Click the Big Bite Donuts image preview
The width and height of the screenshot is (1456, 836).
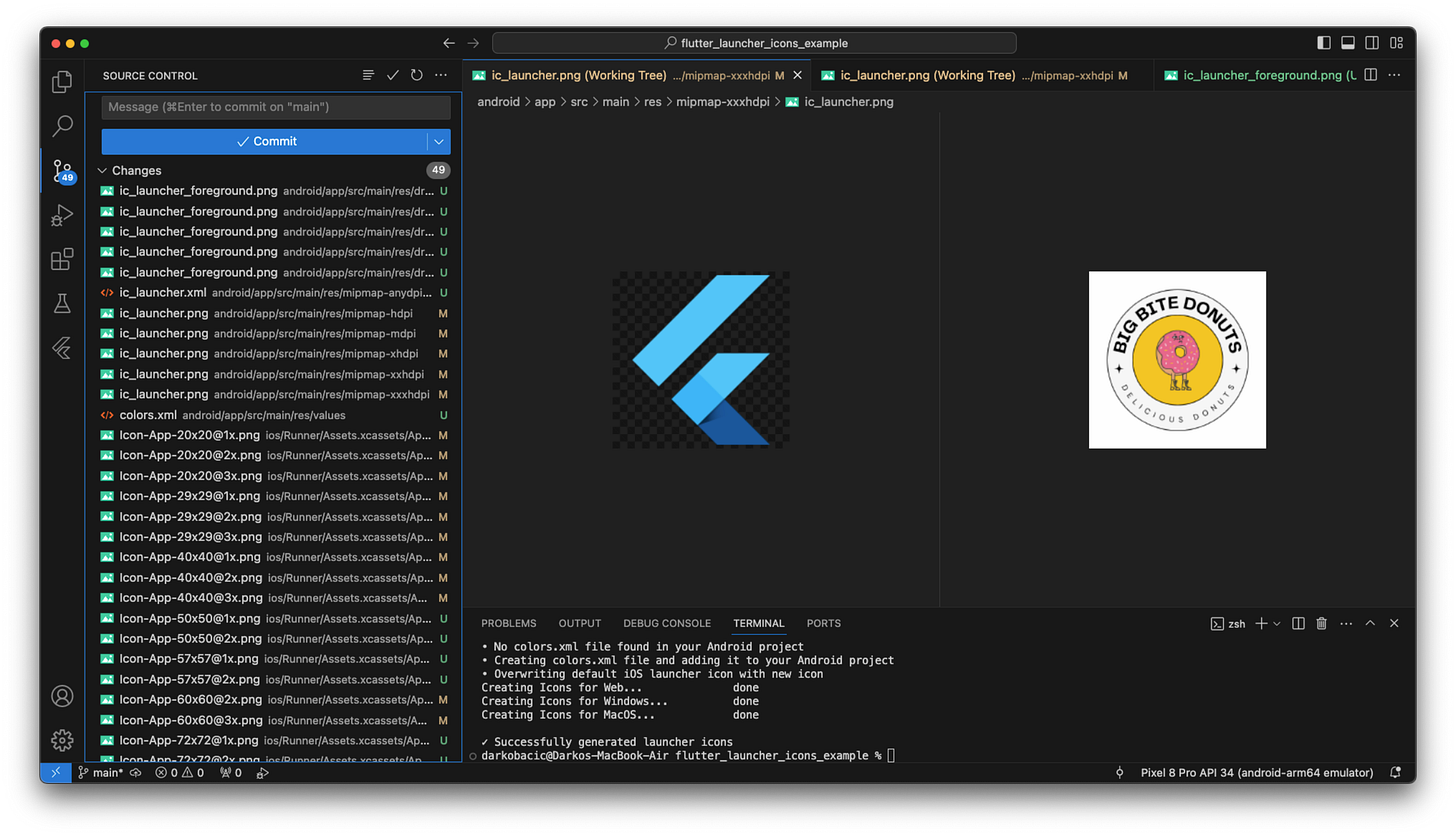(x=1177, y=360)
